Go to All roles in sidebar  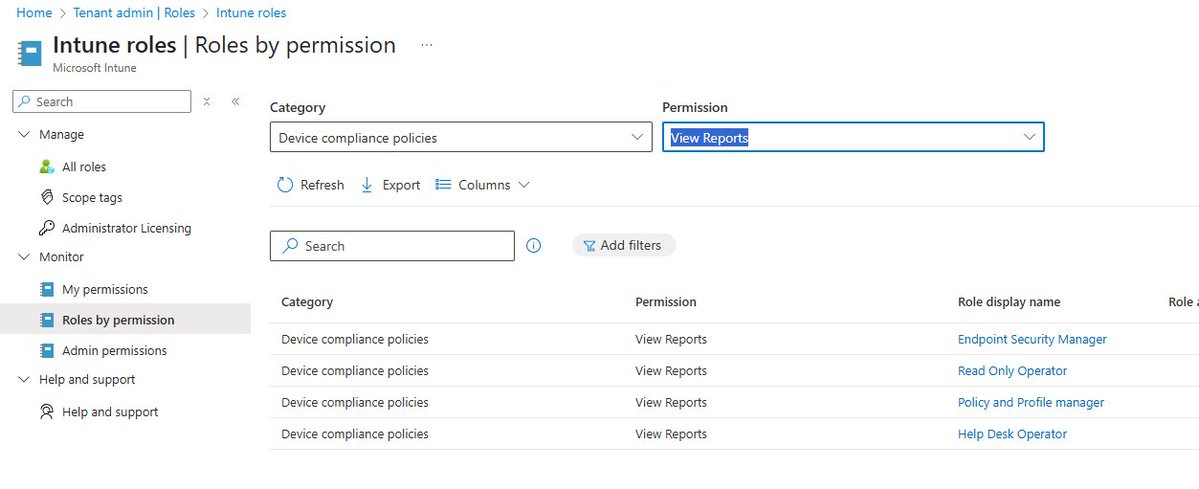coord(84,167)
